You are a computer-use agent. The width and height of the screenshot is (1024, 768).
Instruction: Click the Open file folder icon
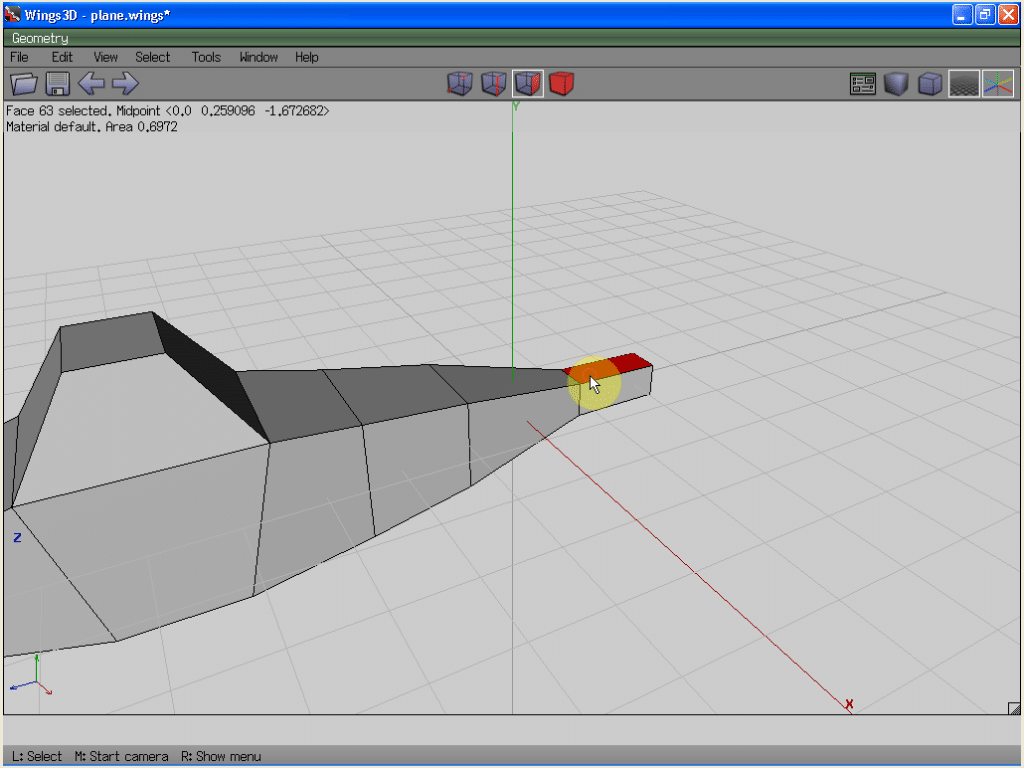[23, 84]
